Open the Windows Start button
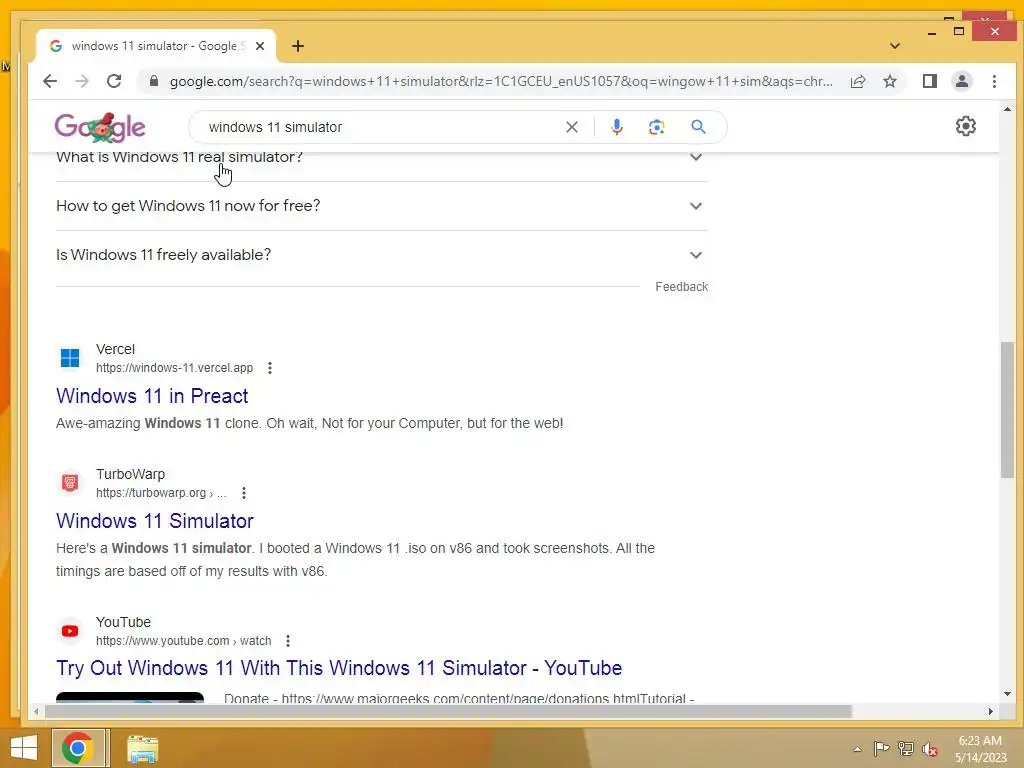This screenshot has height=768, width=1024. point(24,748)
